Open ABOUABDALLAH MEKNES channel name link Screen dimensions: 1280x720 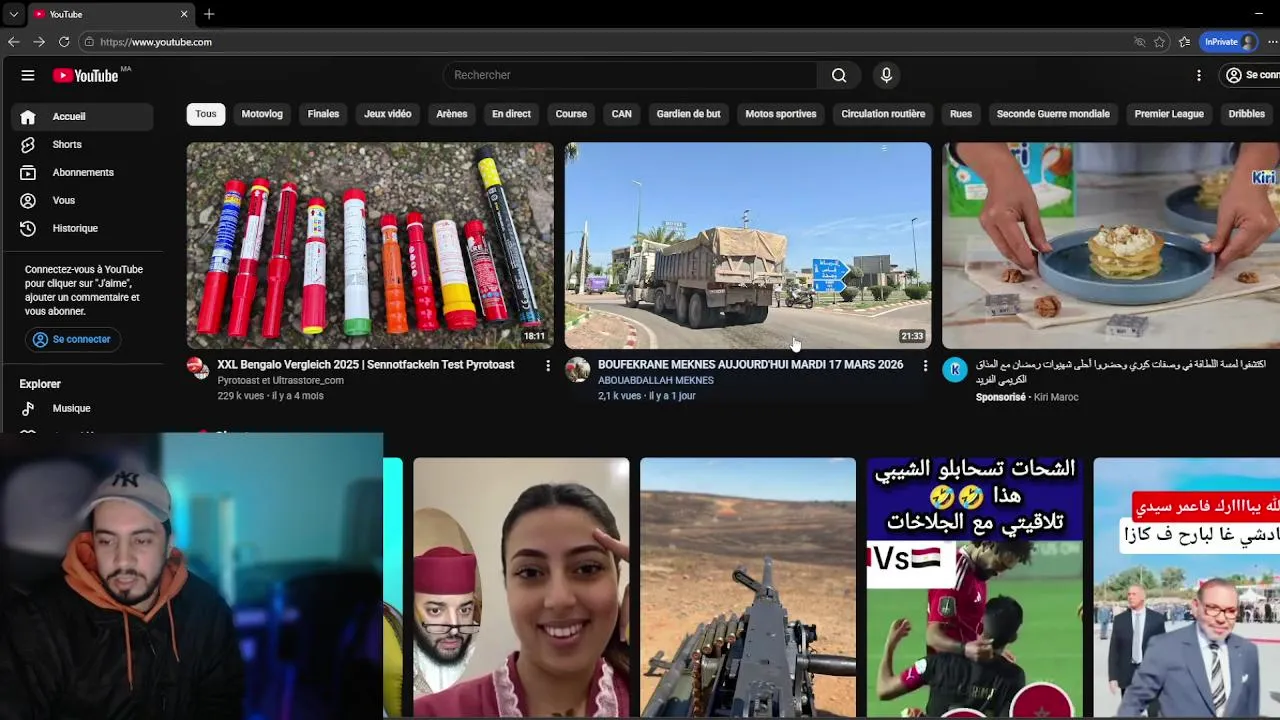(656, 381)
